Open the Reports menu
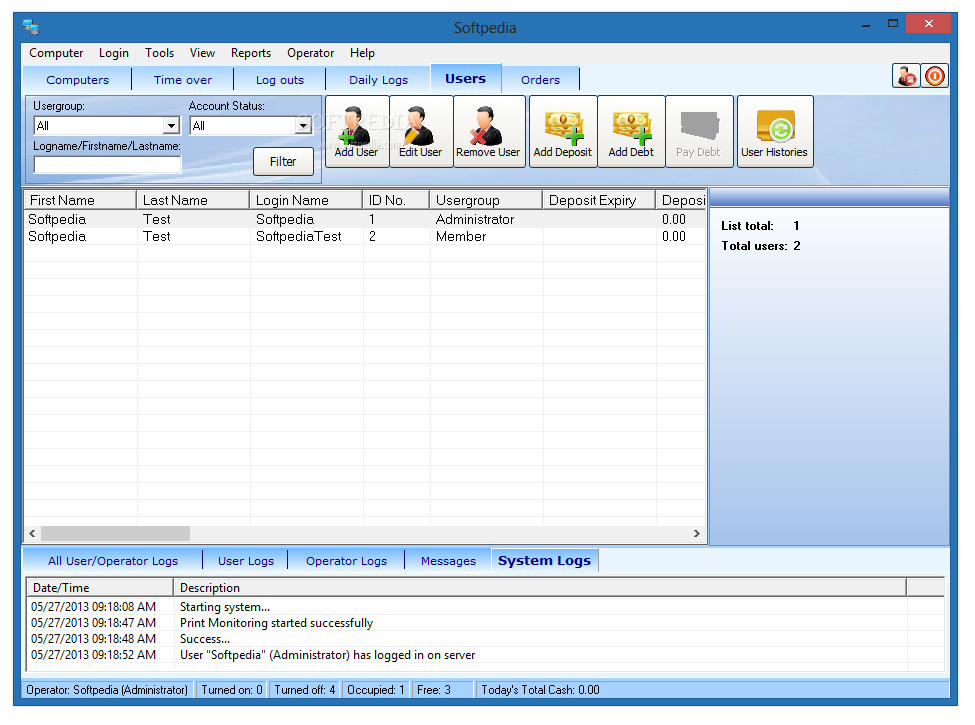This screenshot has width=975, height=725. [251, 53]
